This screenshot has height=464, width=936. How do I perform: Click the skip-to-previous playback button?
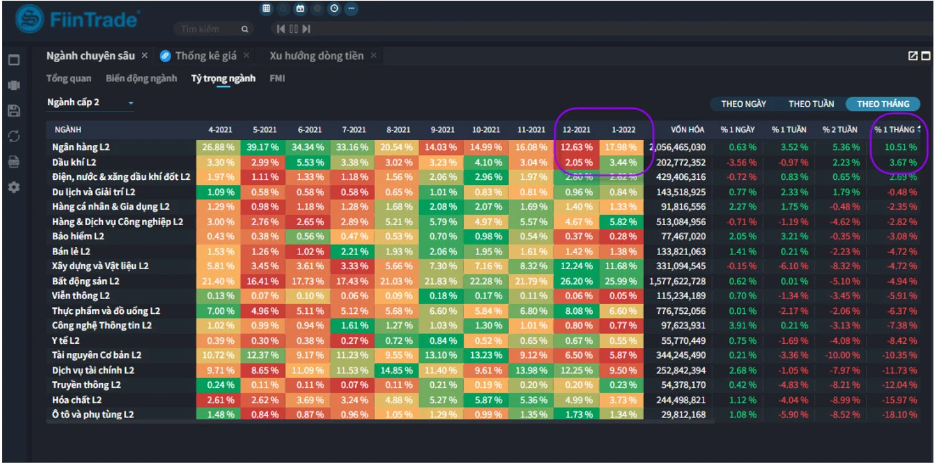pyautogui.click(x=281, y=29)
